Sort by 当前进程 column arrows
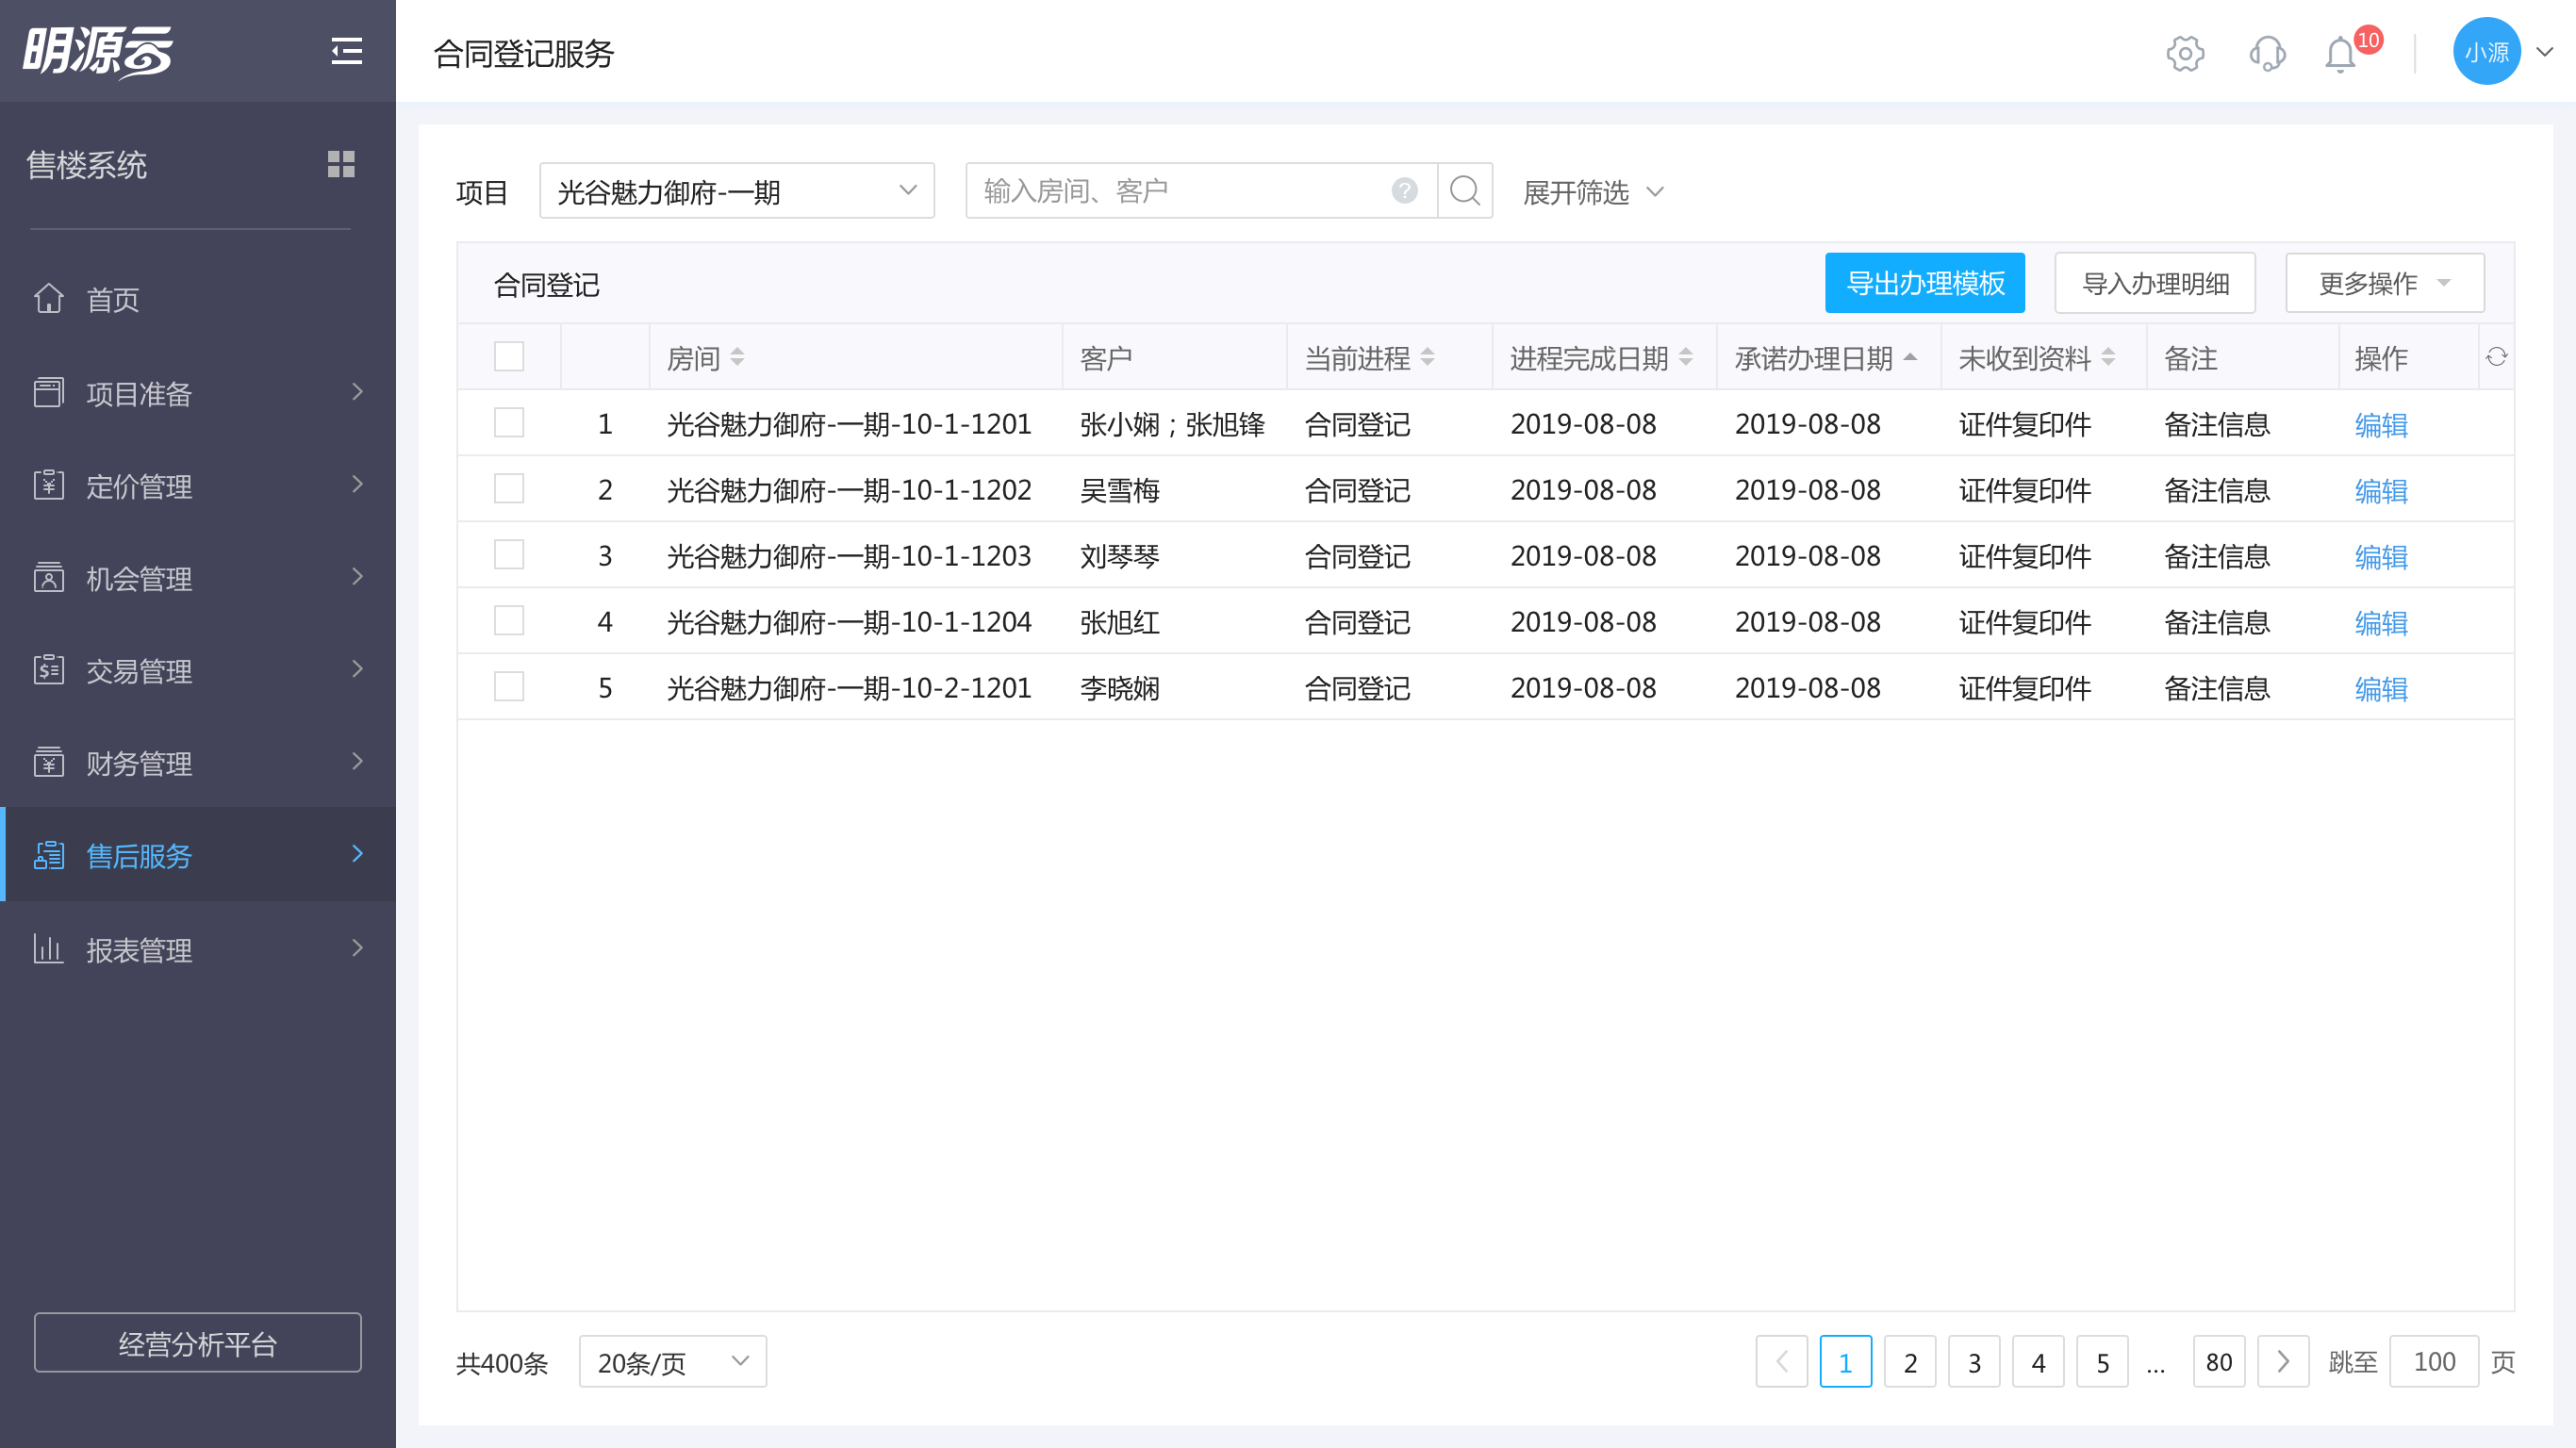 [x=1427, y=357]
